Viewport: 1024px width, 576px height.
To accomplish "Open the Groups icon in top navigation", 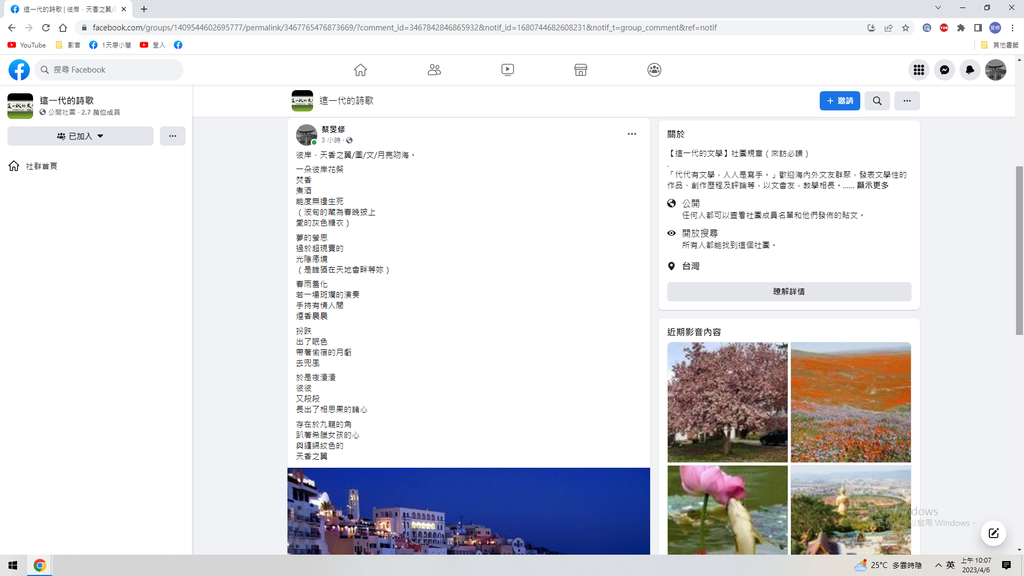I will click(x=654, y=70).
